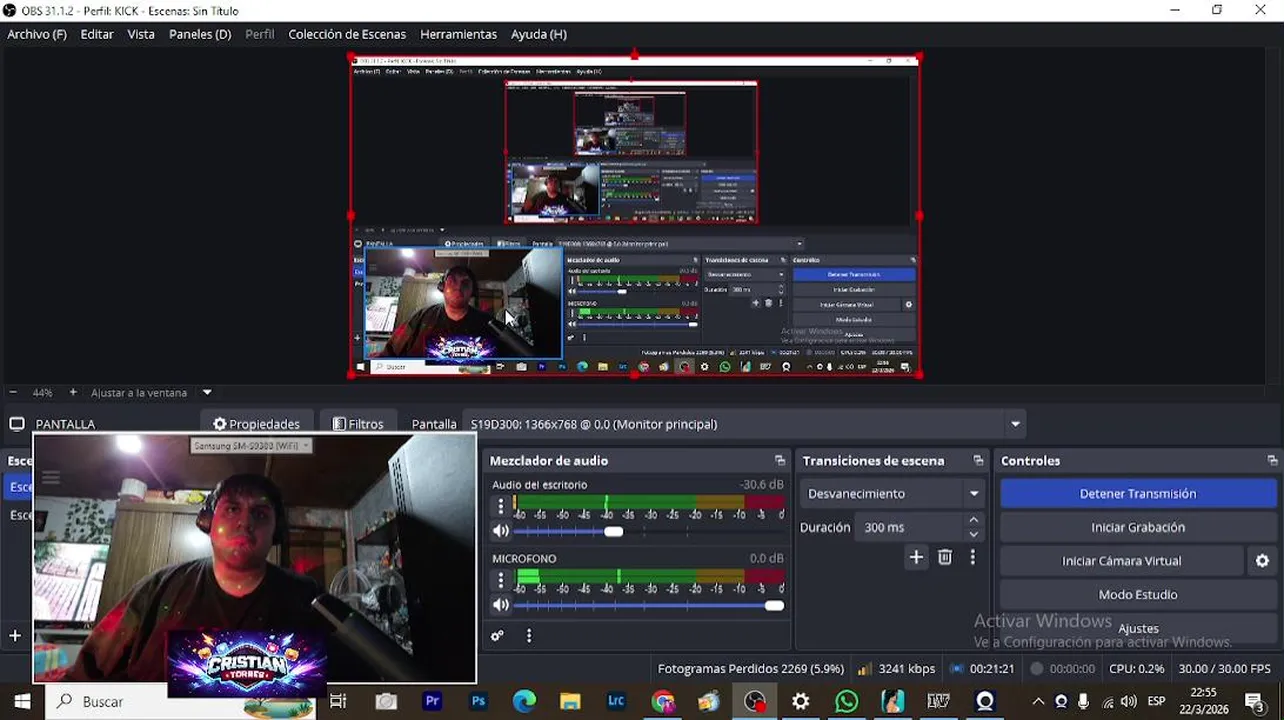Viewport: 1284px width, 720px height.
Task: Mute Audio del escritorio speaker
Action: coord(501,531)
